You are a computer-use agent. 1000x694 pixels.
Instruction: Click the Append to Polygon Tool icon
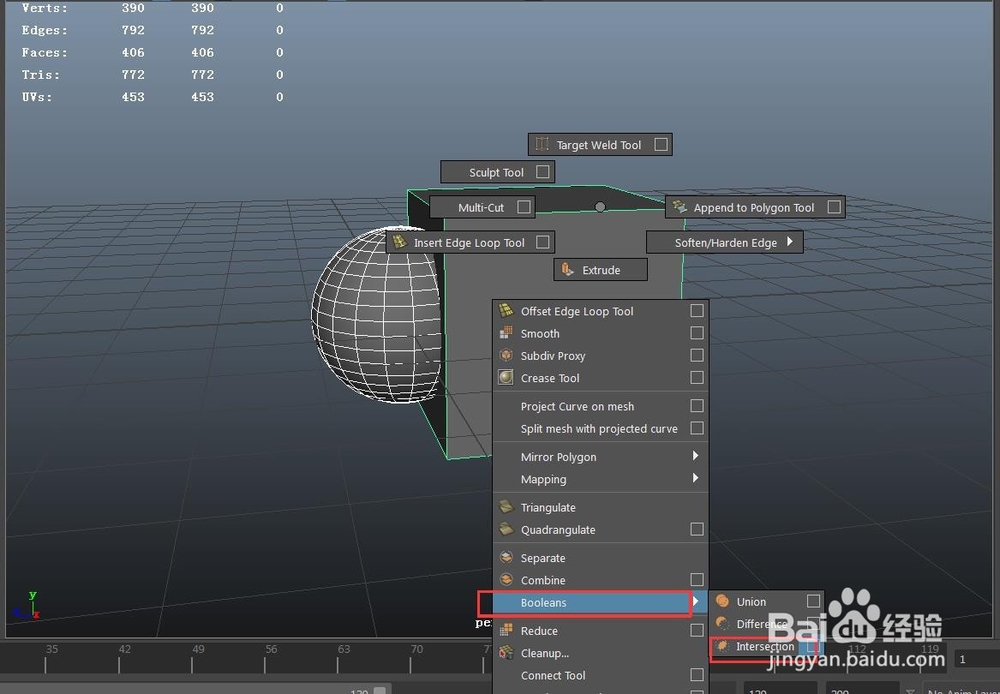(680, 207)
